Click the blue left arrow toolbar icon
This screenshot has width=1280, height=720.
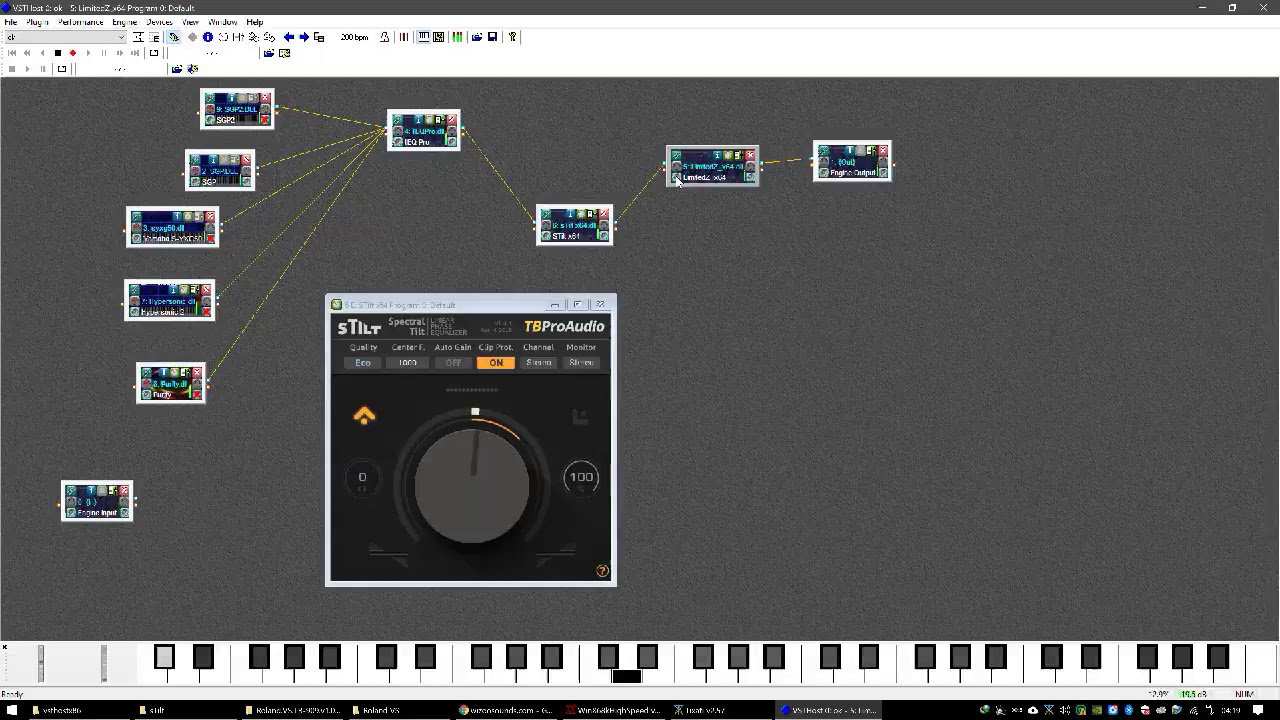point(289,37)
